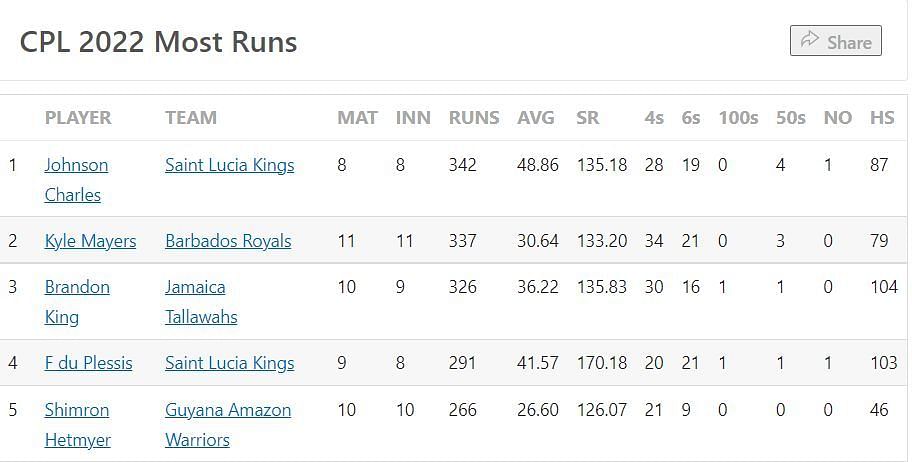Image resolution: width=912 pixels, height=462 pixels.
Task: Open Brandon King player link
Action: tap(77, 302)
